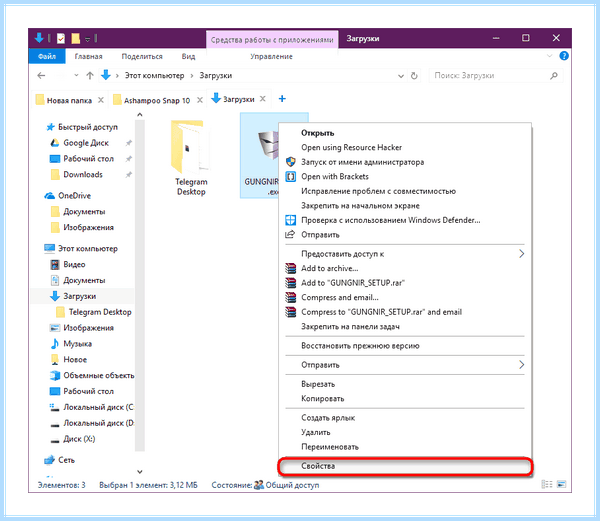
Task: Open the Управление ribbon tab
Action: pyautogui.click(x=271, y=56)
